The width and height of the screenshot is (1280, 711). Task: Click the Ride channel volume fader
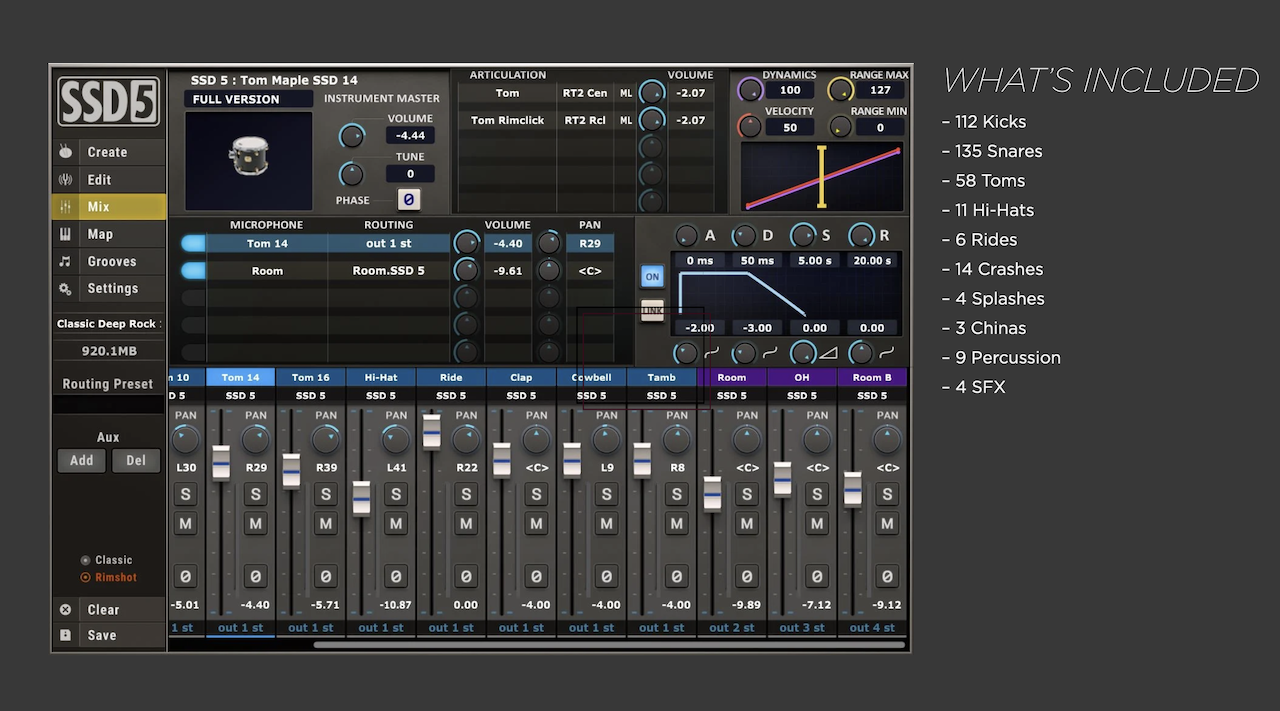point(432,431)
